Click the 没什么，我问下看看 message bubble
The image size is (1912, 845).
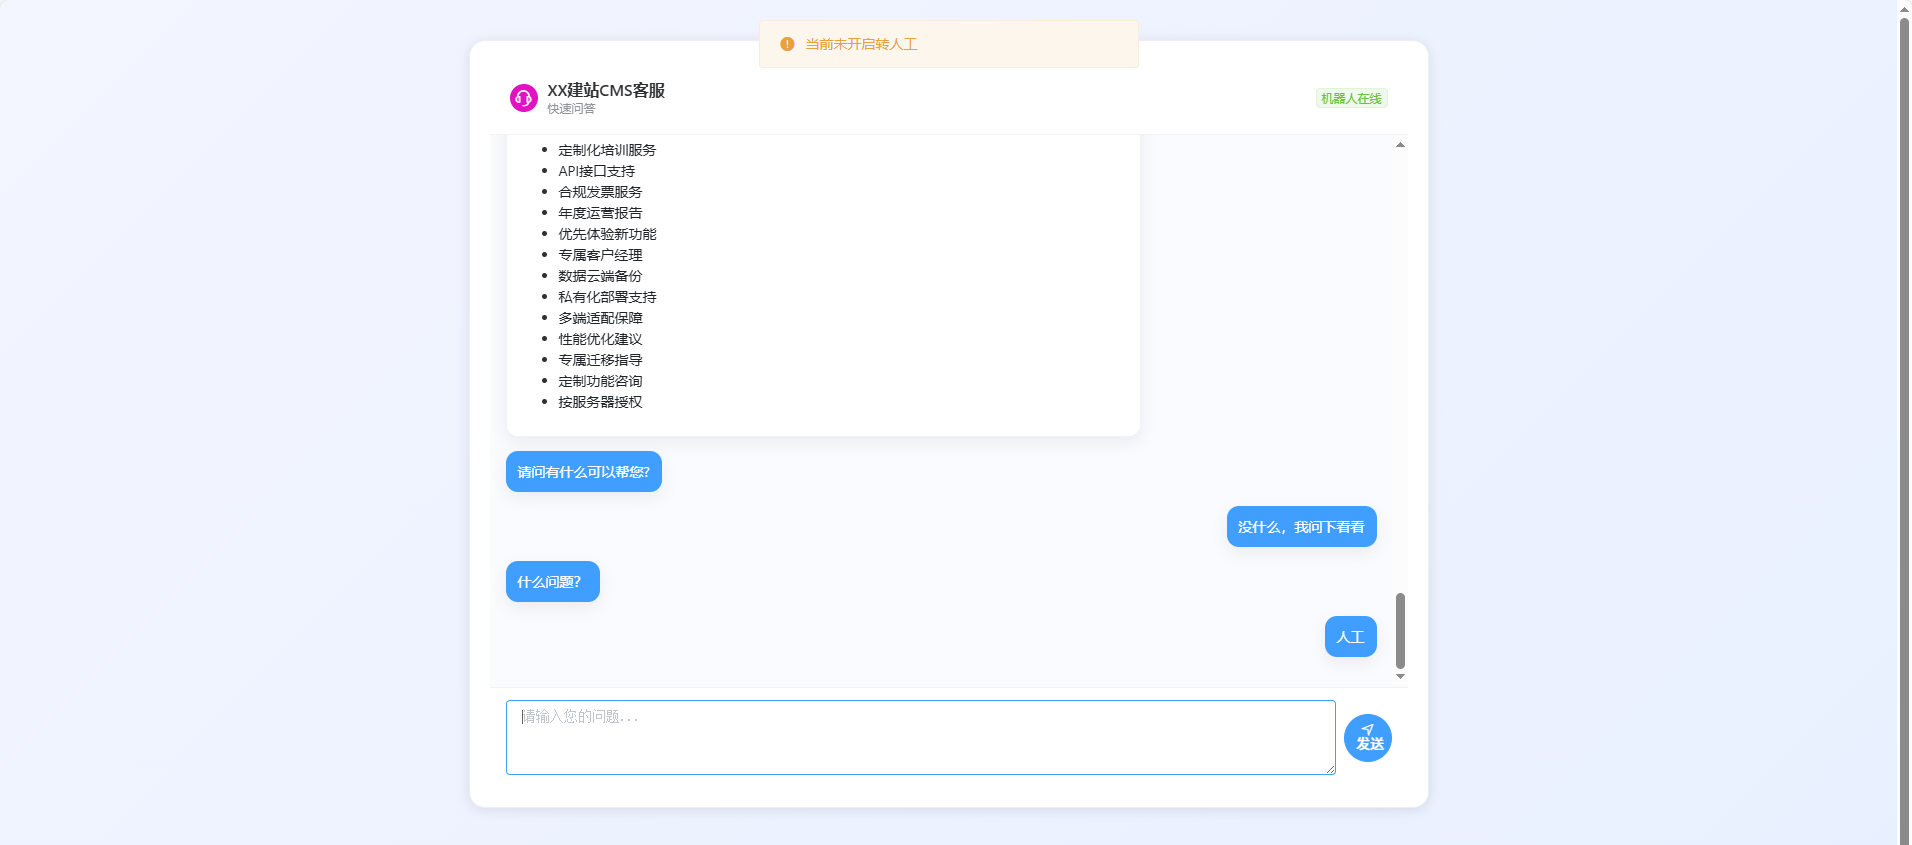[x=1301, y=527]
